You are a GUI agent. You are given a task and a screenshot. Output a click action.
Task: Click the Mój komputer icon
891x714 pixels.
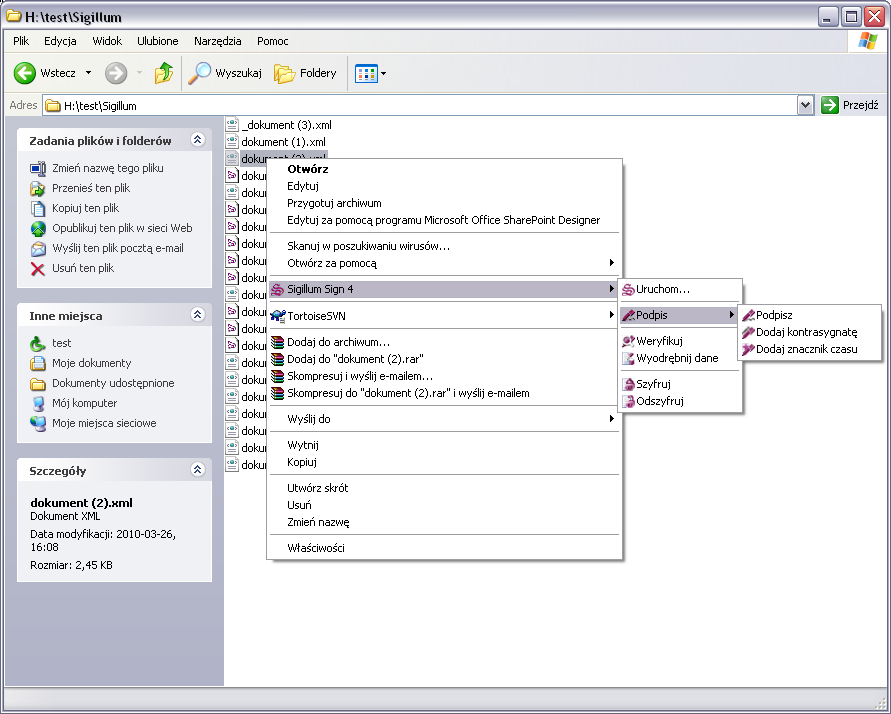tap(38, 403)
